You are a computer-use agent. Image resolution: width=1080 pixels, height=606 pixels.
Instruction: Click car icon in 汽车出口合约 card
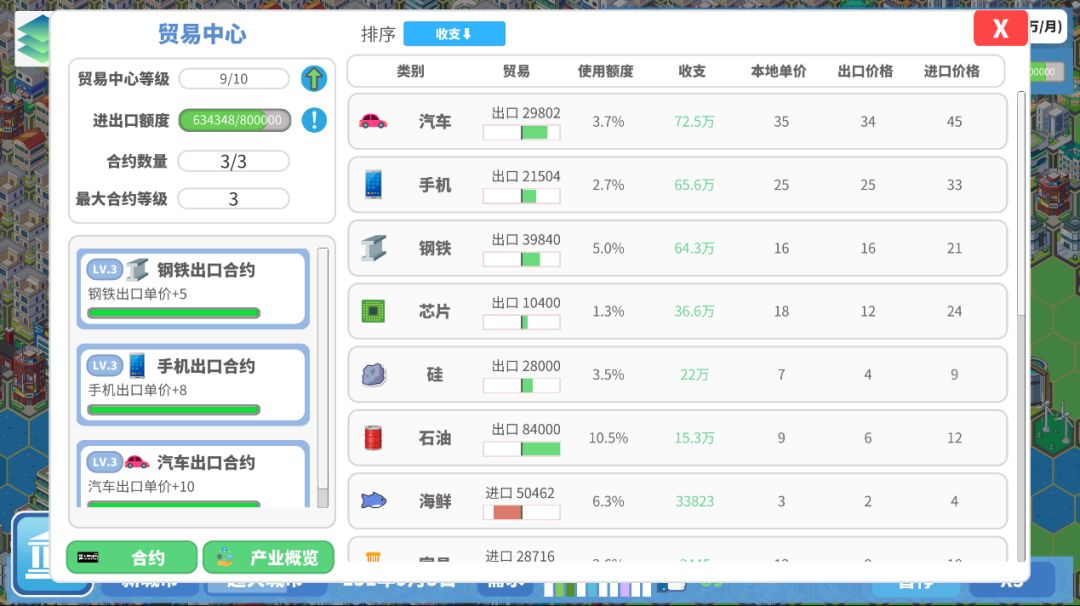pos(137,461)
